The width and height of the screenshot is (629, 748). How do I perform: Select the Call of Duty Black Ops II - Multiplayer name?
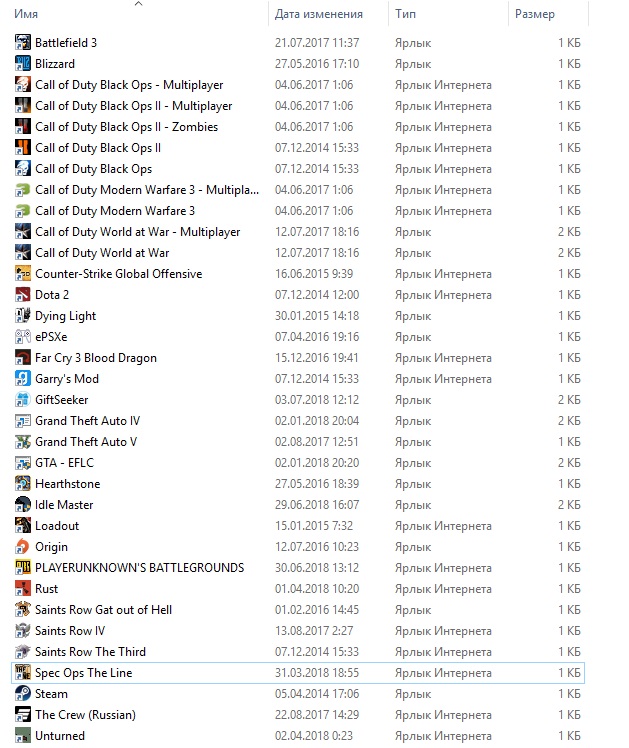(134, 106)
